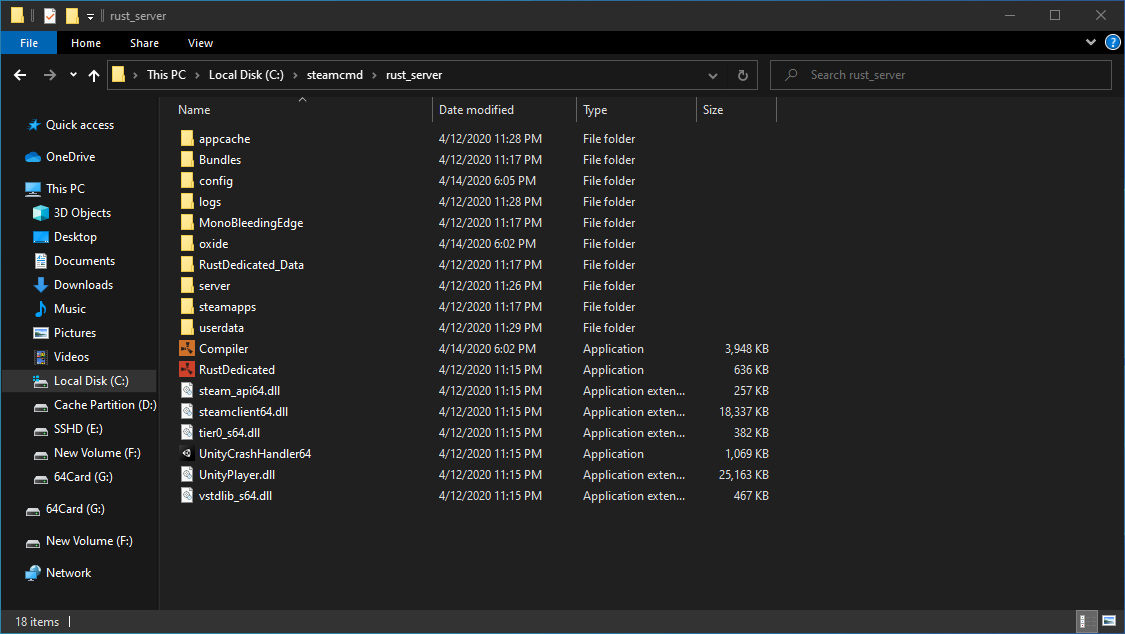Click the Help question mark icon
Viewport: 1125px width, 634px height.
pyautogui.click(x=1113, y=43)
